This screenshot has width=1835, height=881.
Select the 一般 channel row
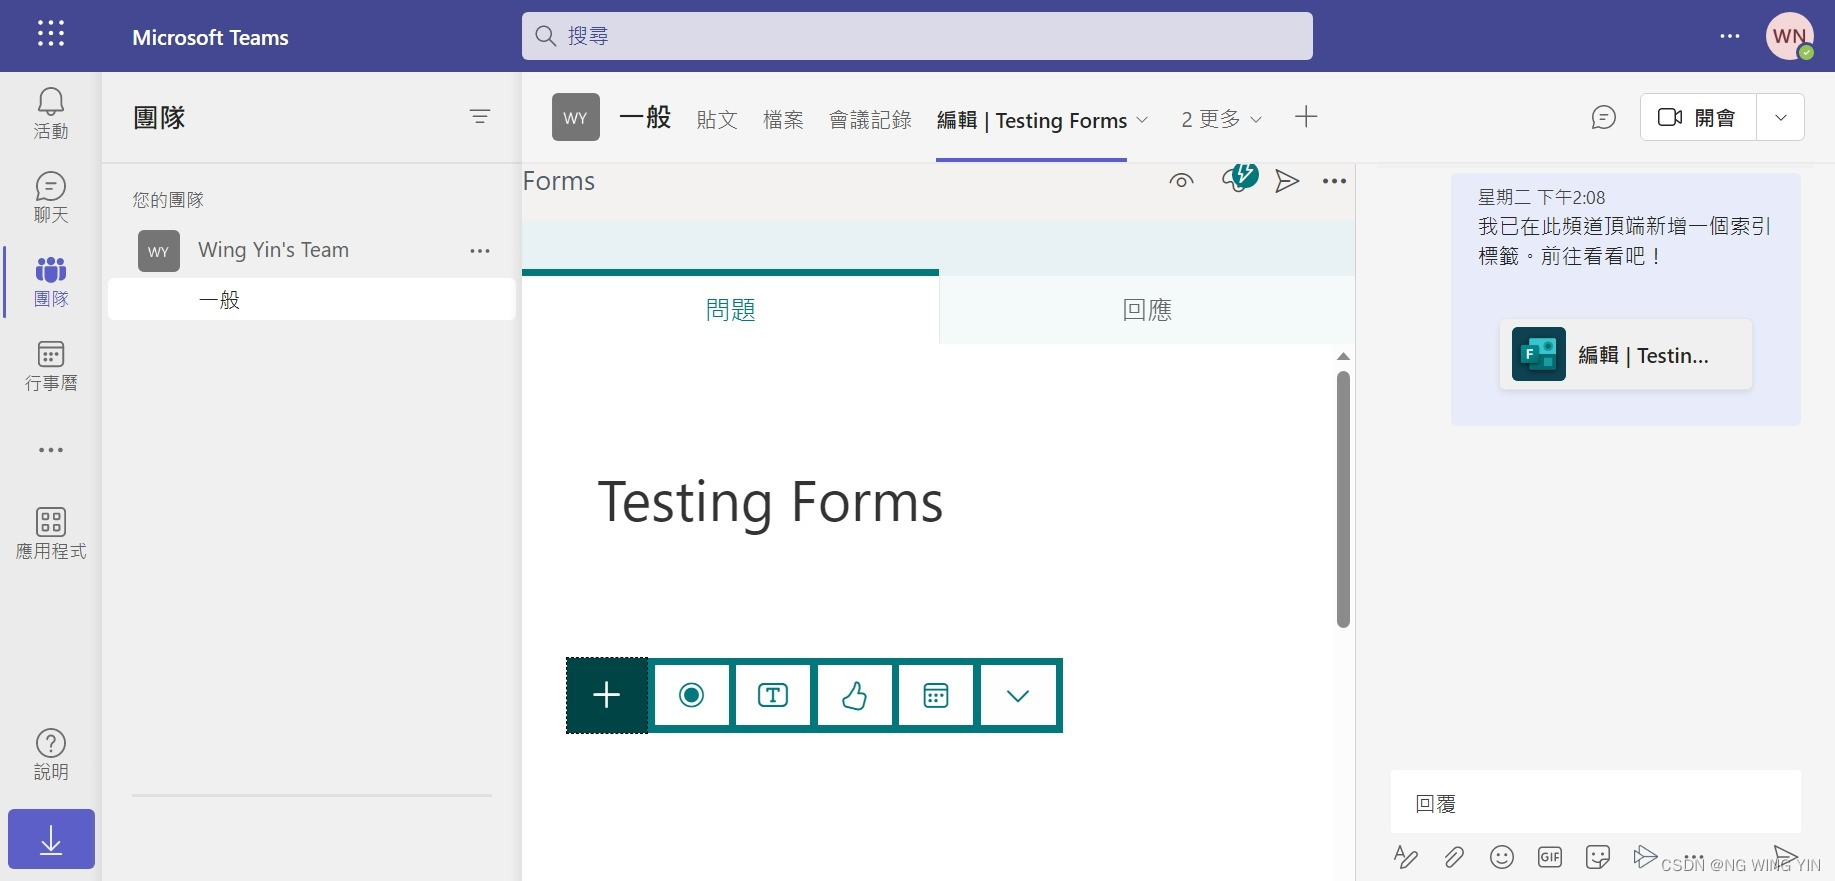click(312, 299)
